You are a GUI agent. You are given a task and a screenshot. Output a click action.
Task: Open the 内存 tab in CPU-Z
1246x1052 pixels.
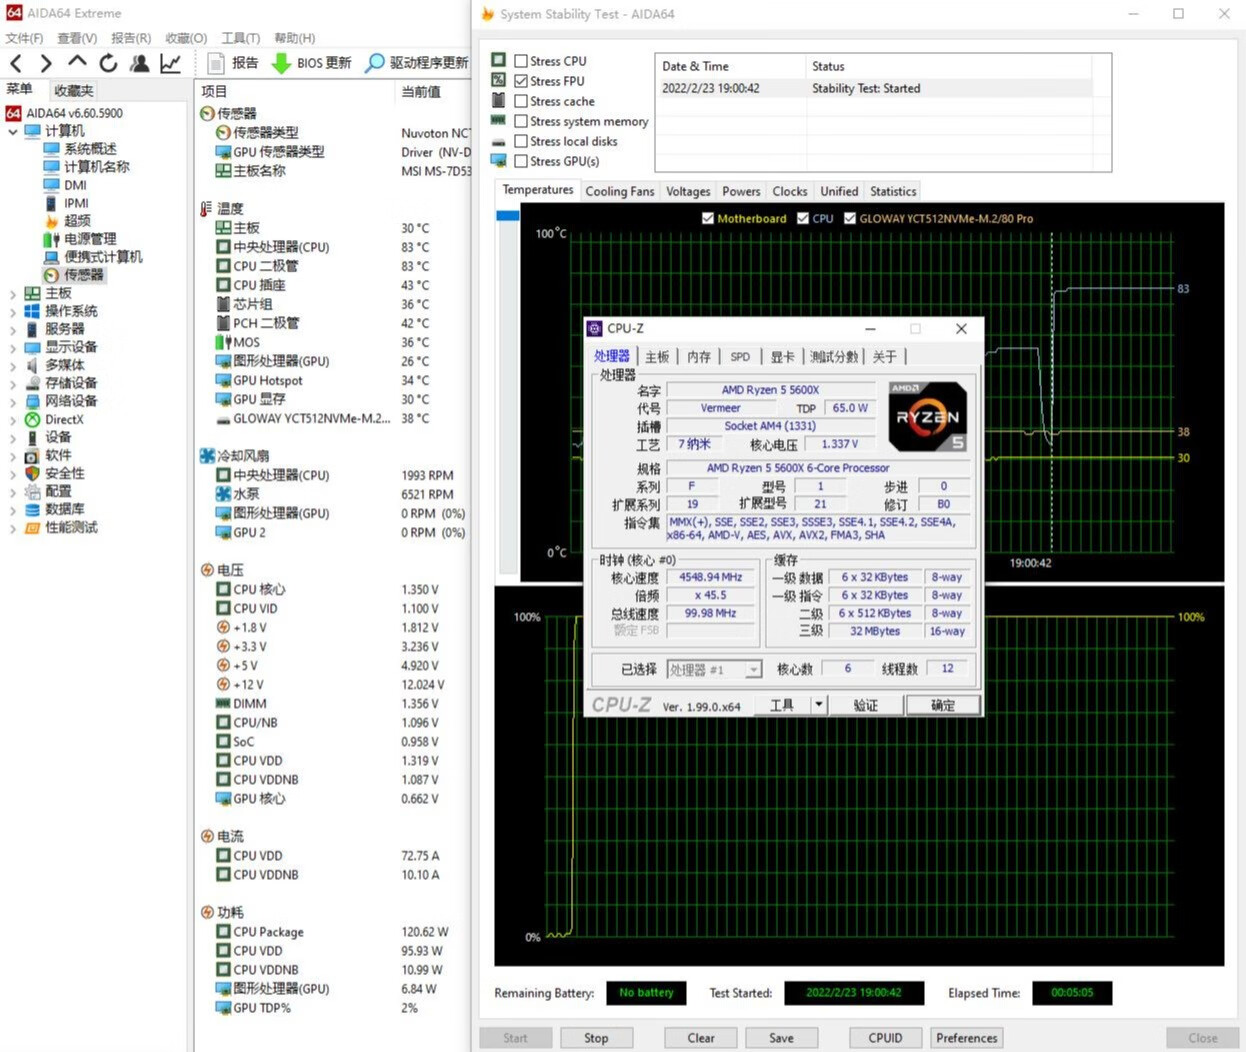699,357
